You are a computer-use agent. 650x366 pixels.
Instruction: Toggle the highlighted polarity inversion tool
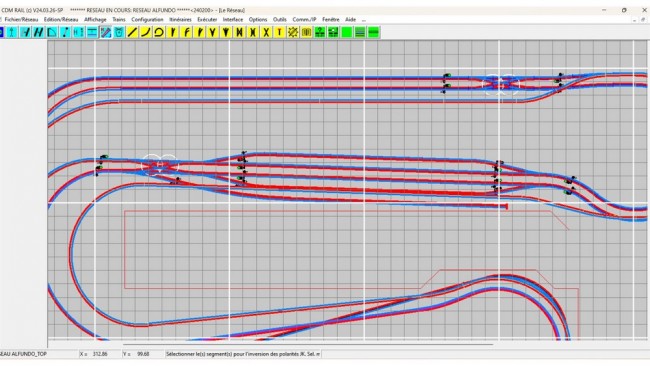coord(106,32)
